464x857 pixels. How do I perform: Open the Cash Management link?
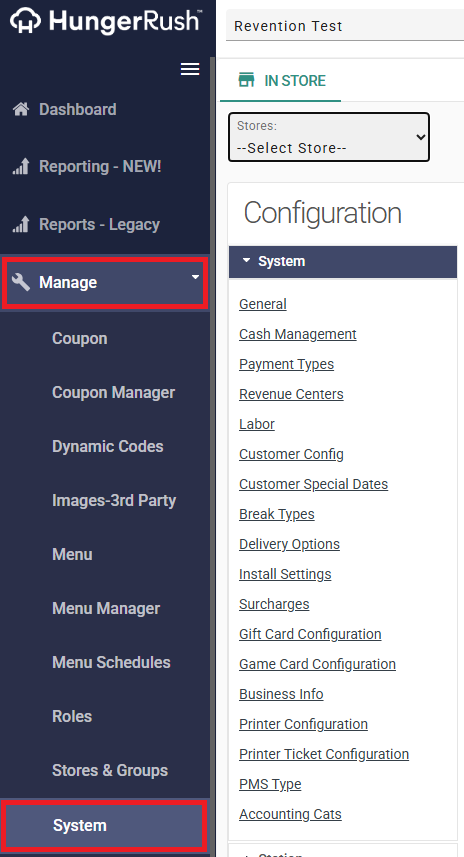297,334
